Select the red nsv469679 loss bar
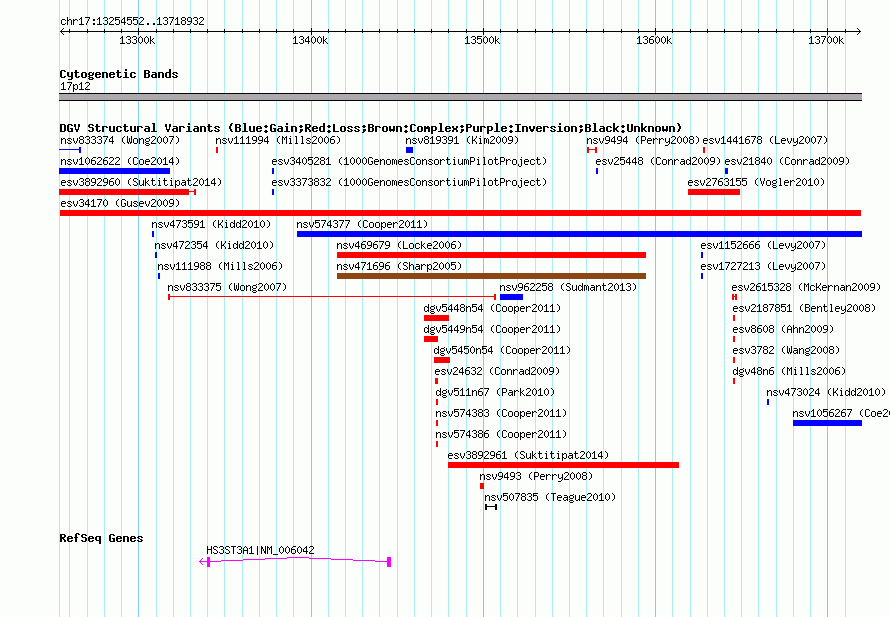Viewport: 890px width, 617px height. pos(491,255)
